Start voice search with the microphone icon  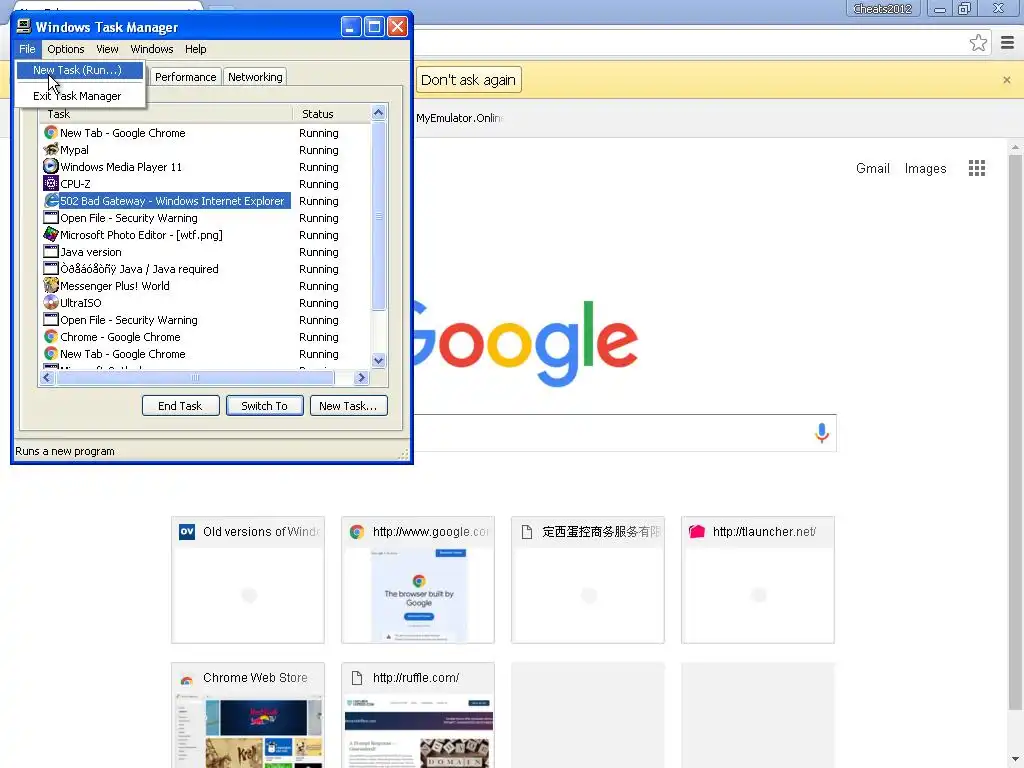pyautogui.click(x=822, y=432)
